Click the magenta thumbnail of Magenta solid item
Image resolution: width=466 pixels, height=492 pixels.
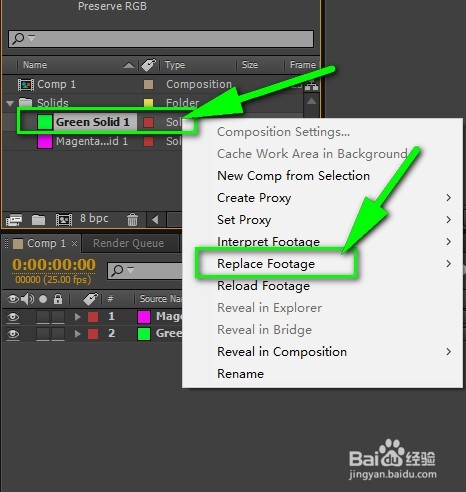pos(45,141)
